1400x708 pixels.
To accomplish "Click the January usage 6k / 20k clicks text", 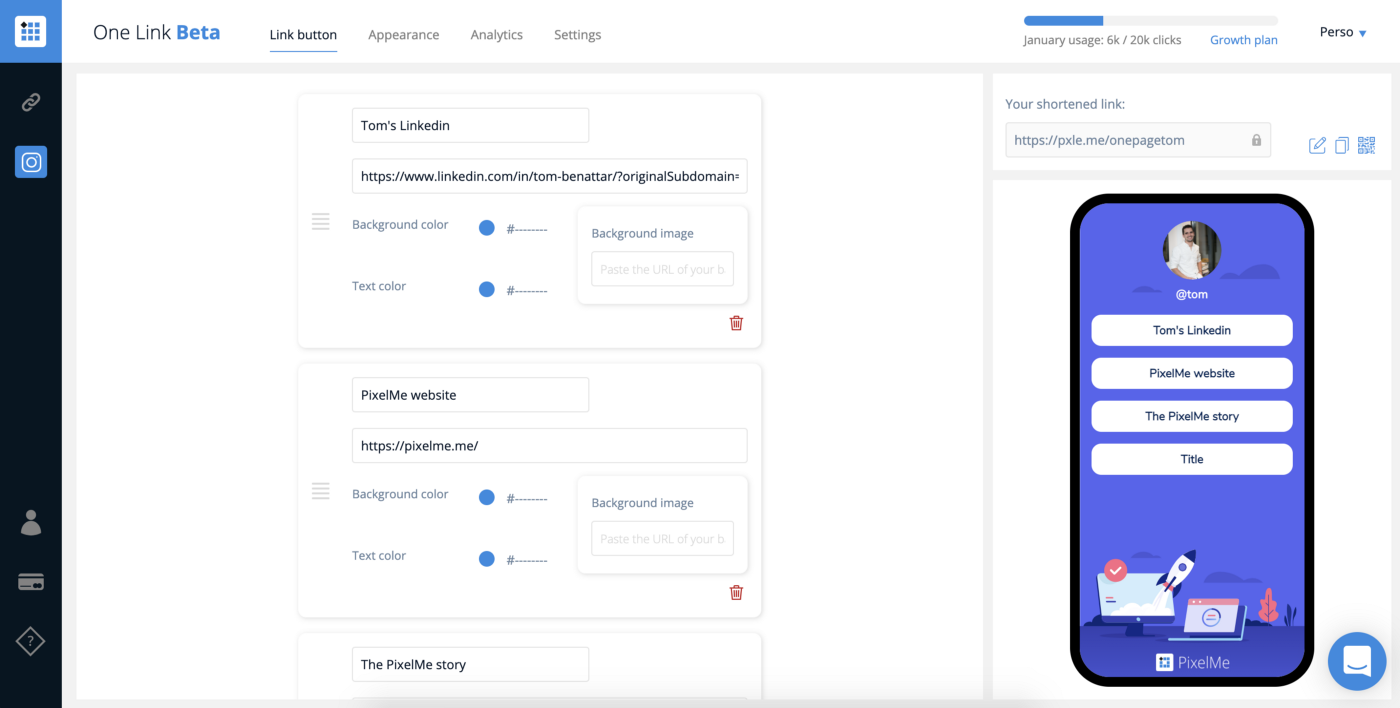I will click(1102, 40).
